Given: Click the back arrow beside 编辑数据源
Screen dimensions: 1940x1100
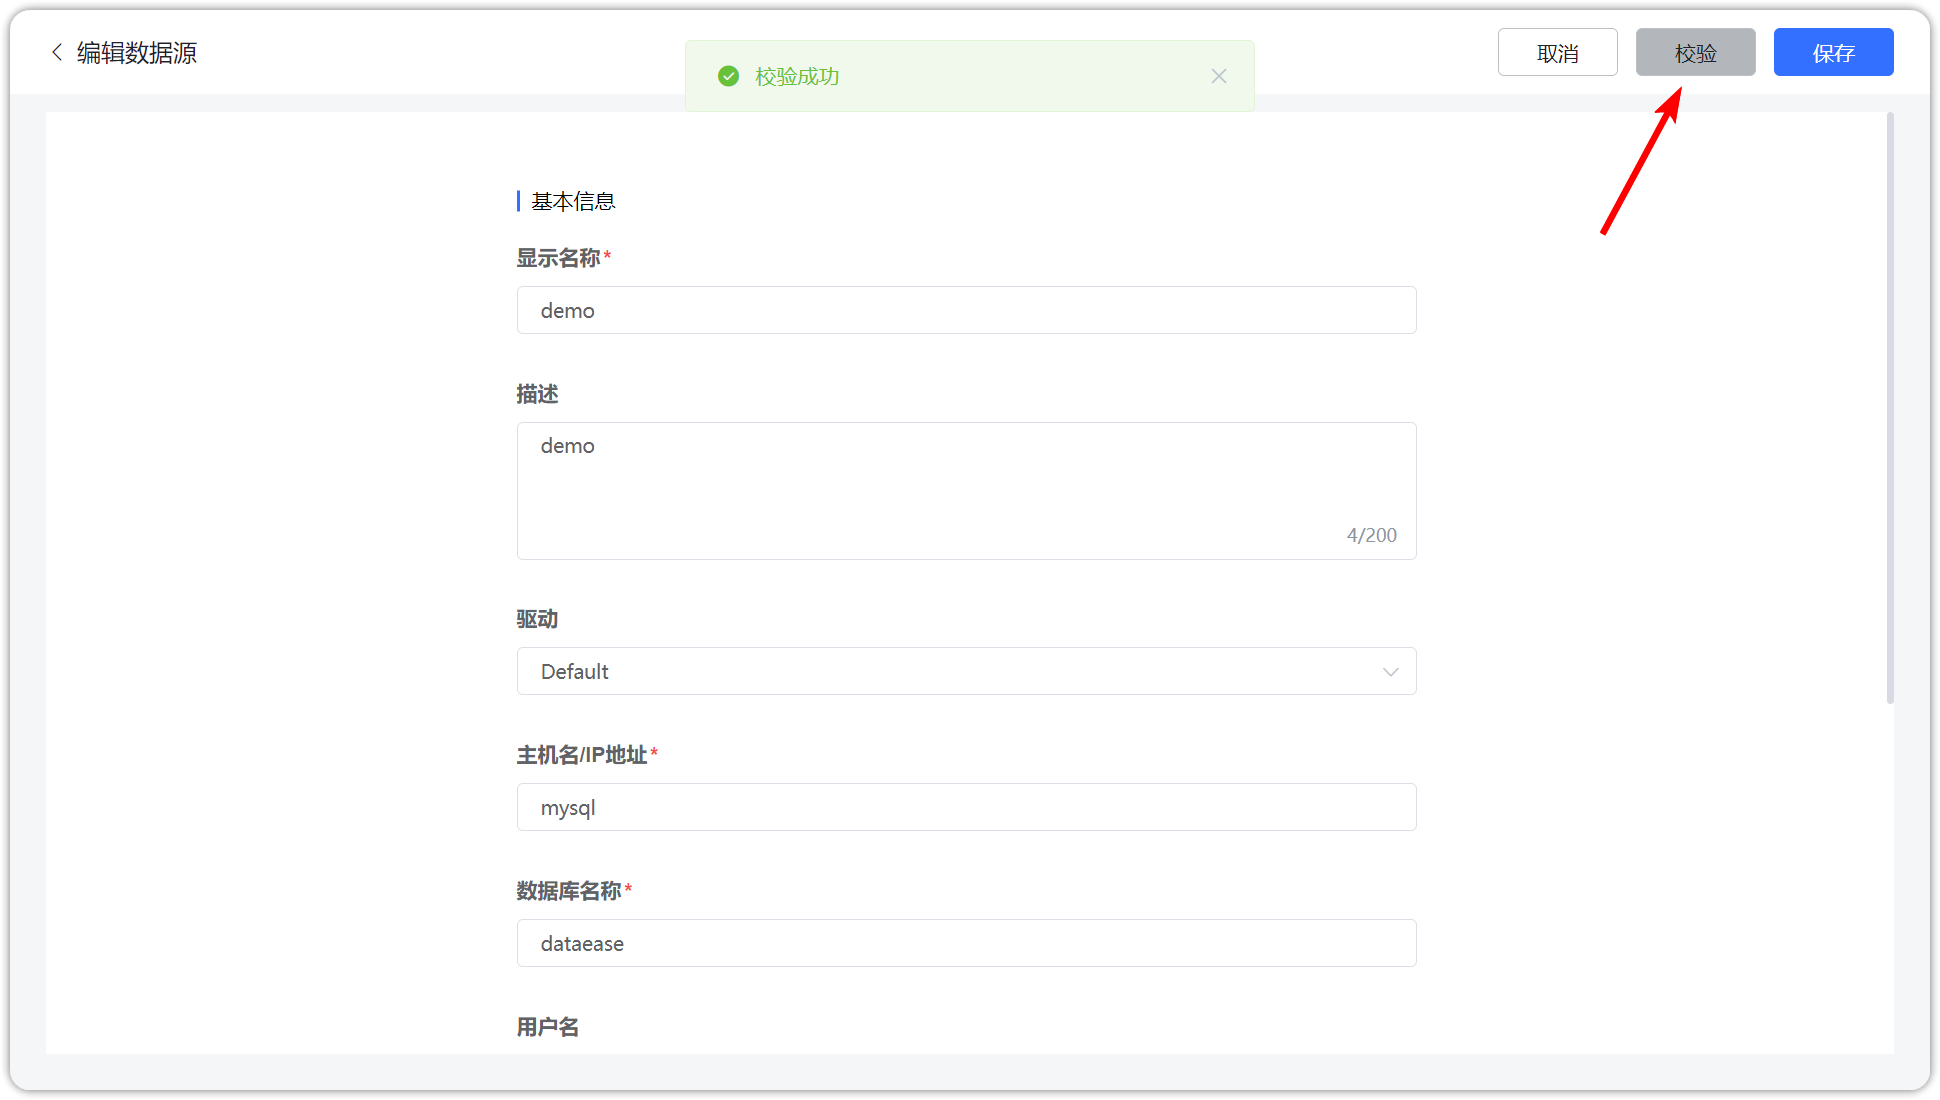Looking at the screenshot, I should tap(56, 52).
